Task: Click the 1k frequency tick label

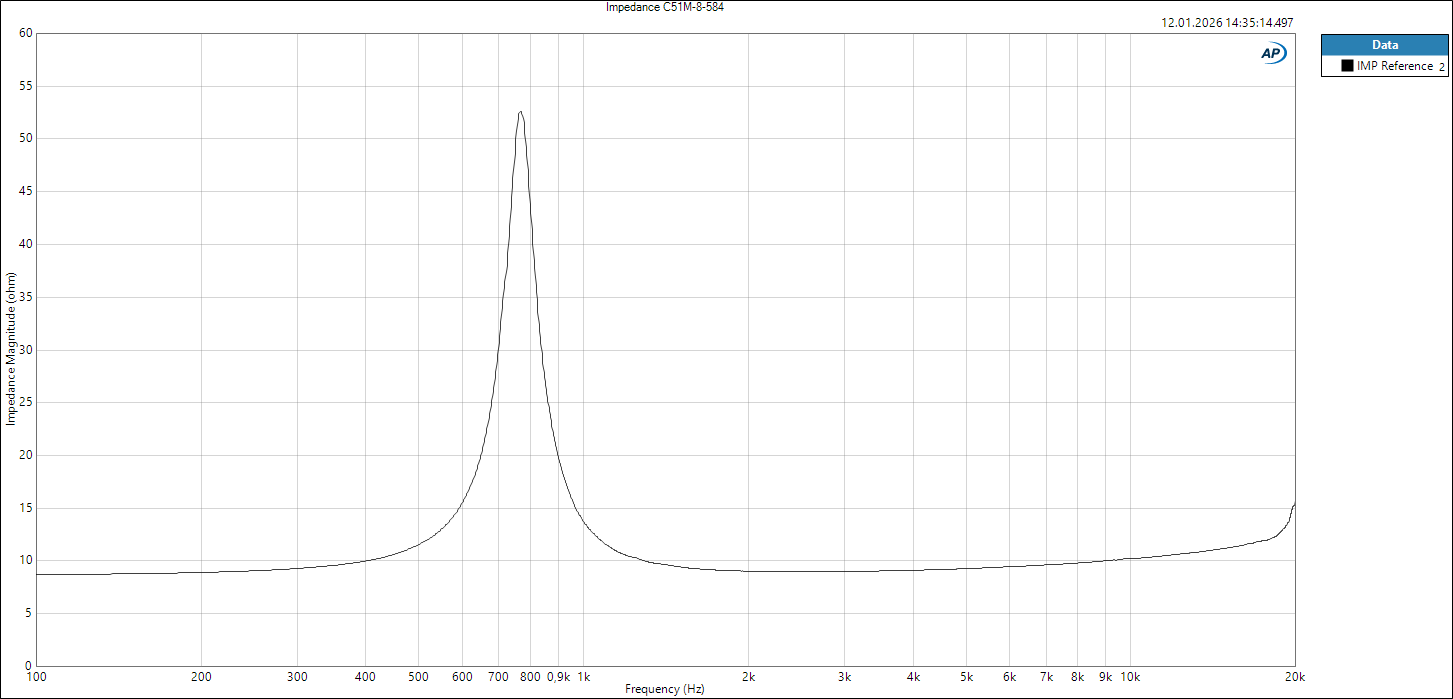Action: (x=585, y=677)
